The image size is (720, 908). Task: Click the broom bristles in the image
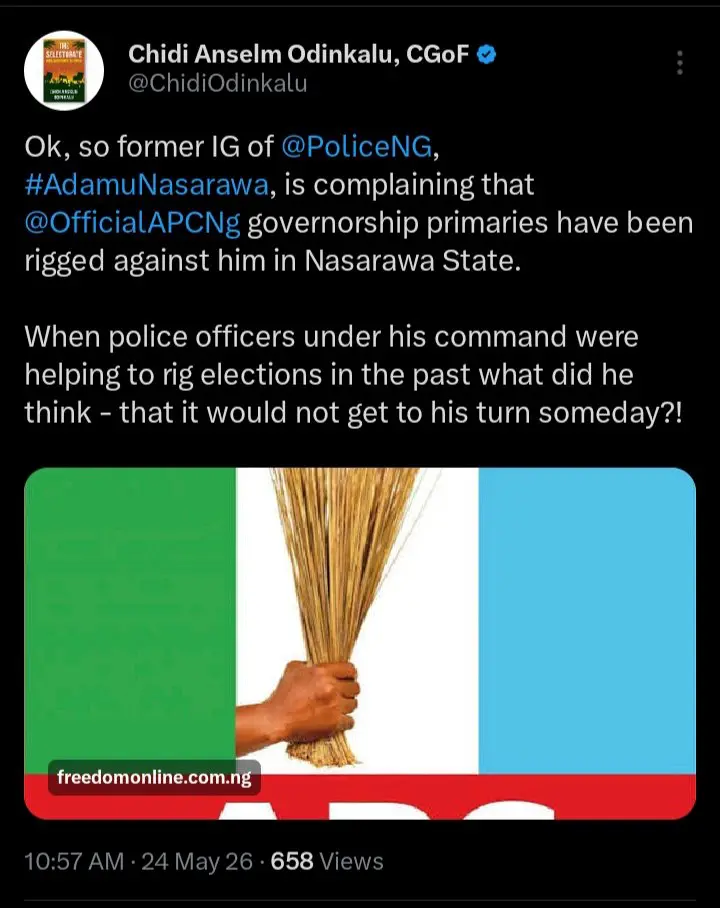[x=342, y=568]
